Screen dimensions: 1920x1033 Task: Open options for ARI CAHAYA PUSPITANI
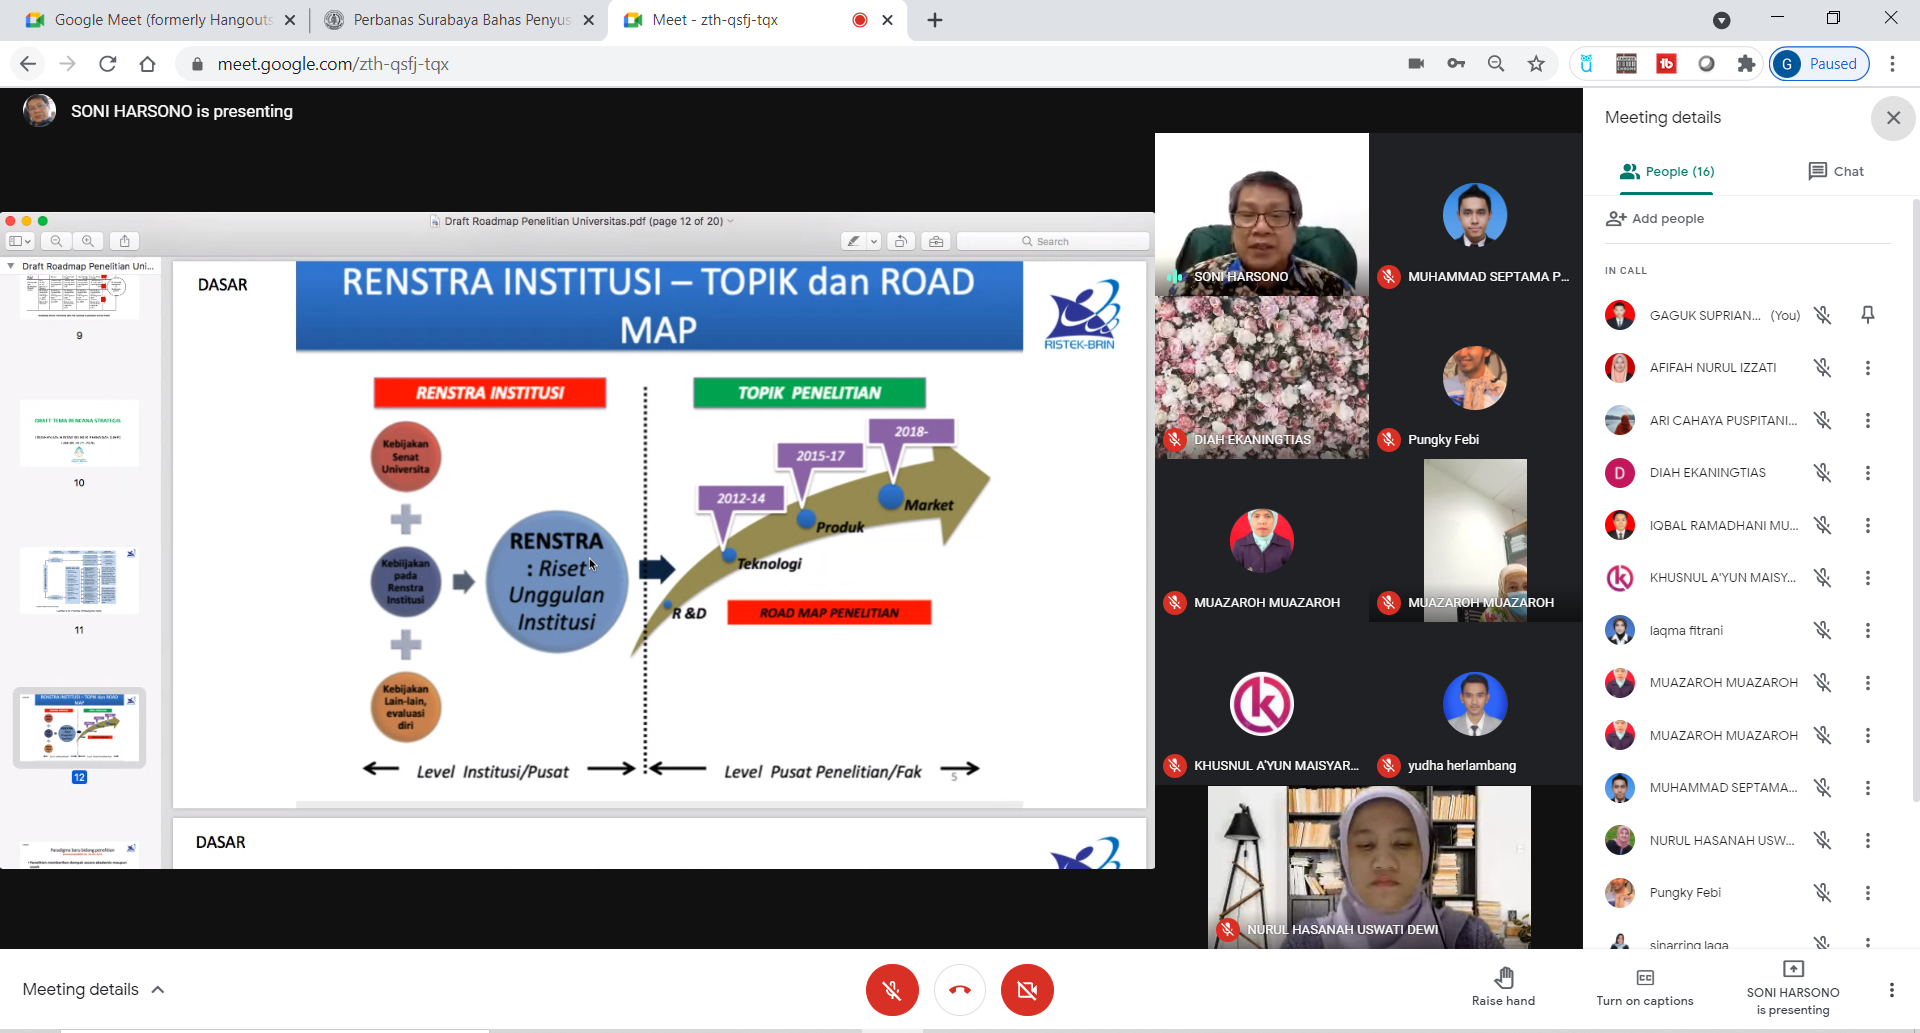tap(1867, 421)
